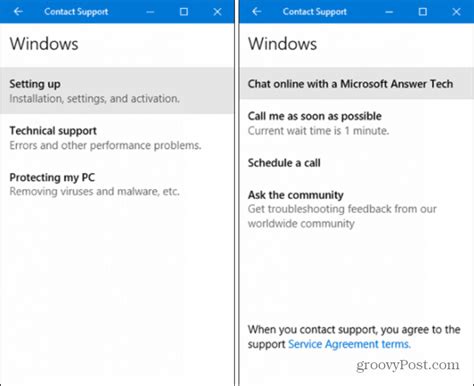Open the Service Agreement terms link
Image resolution: width=474 pixels, height=386 pixels.
(x=349, y=344)
